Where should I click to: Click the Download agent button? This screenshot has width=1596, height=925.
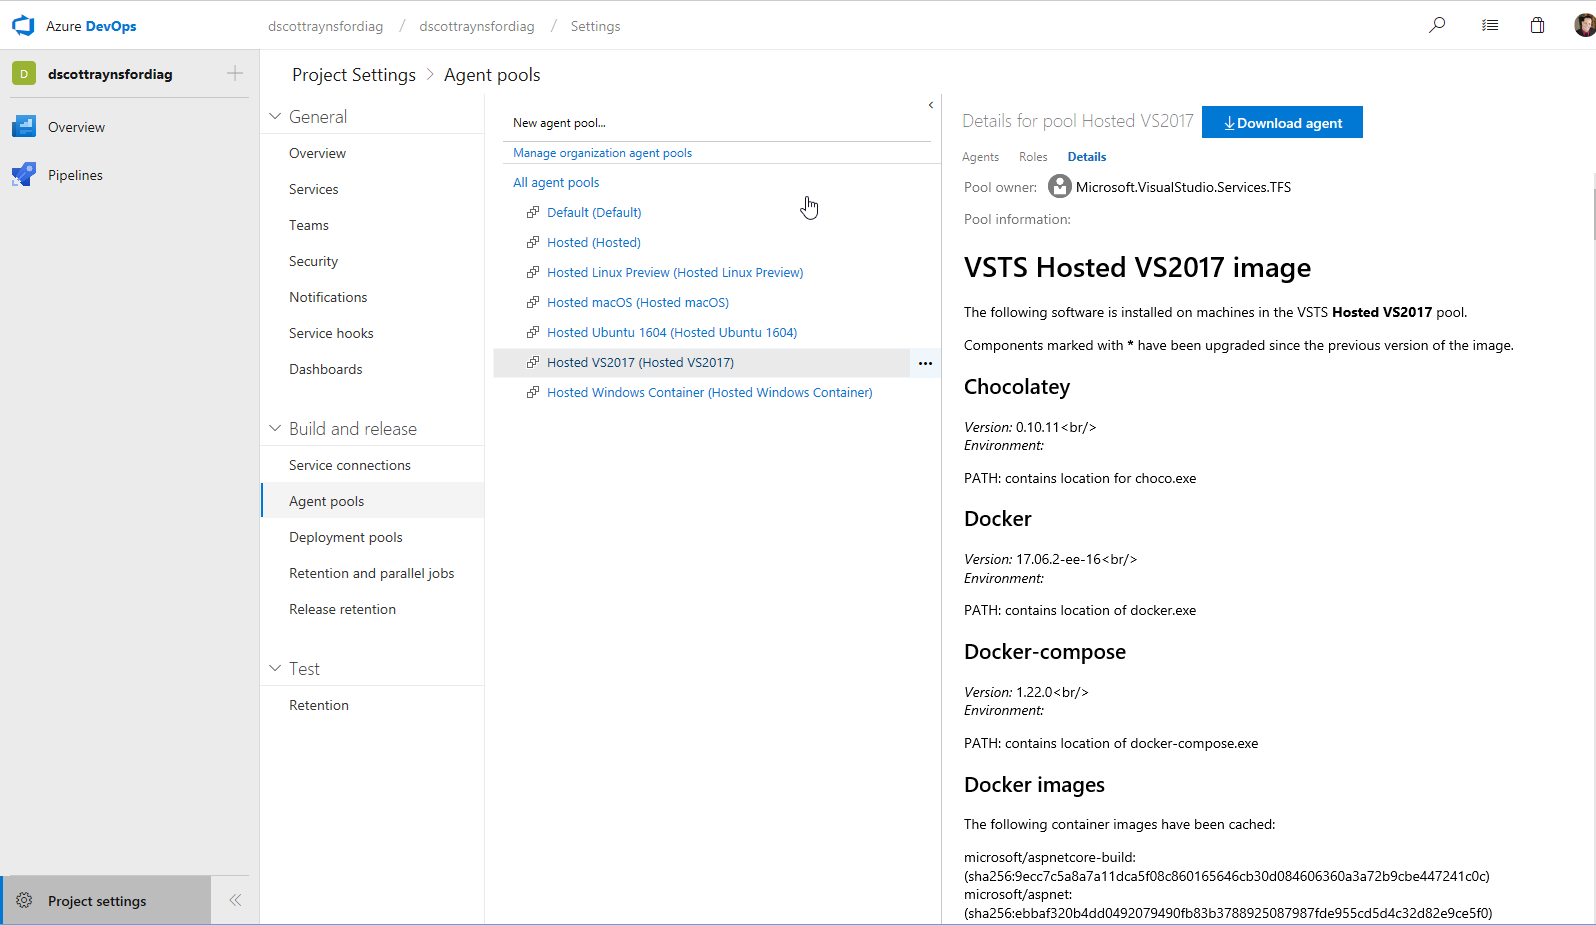click(1282, 122)
